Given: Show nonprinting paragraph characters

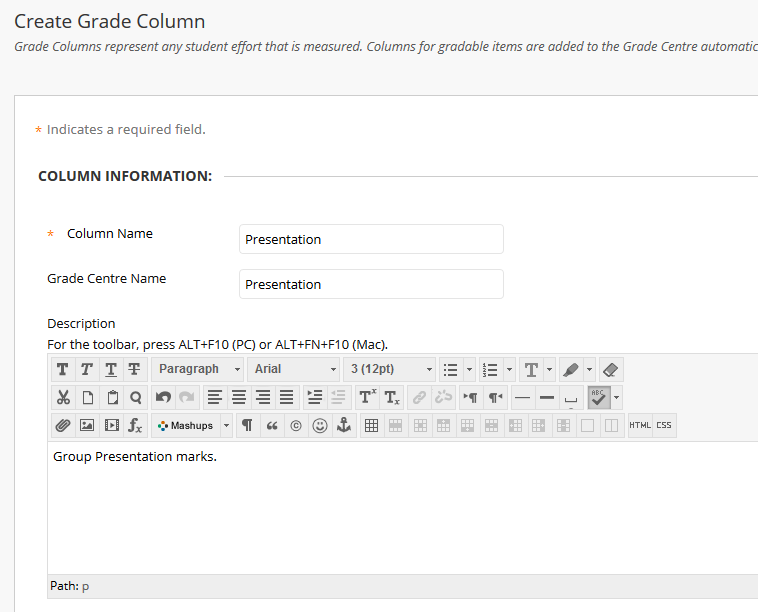Looking at the screenshot, I should (x=248, y=426).
